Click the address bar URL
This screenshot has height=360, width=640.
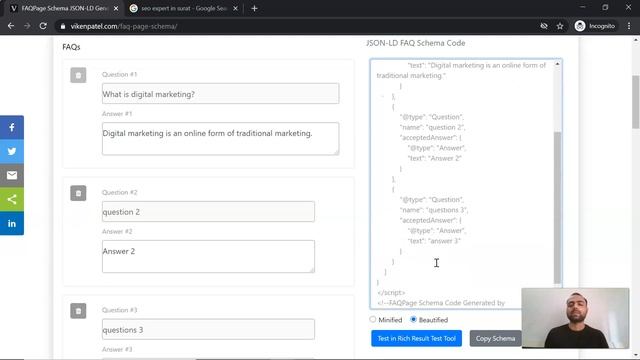(124, 26)
